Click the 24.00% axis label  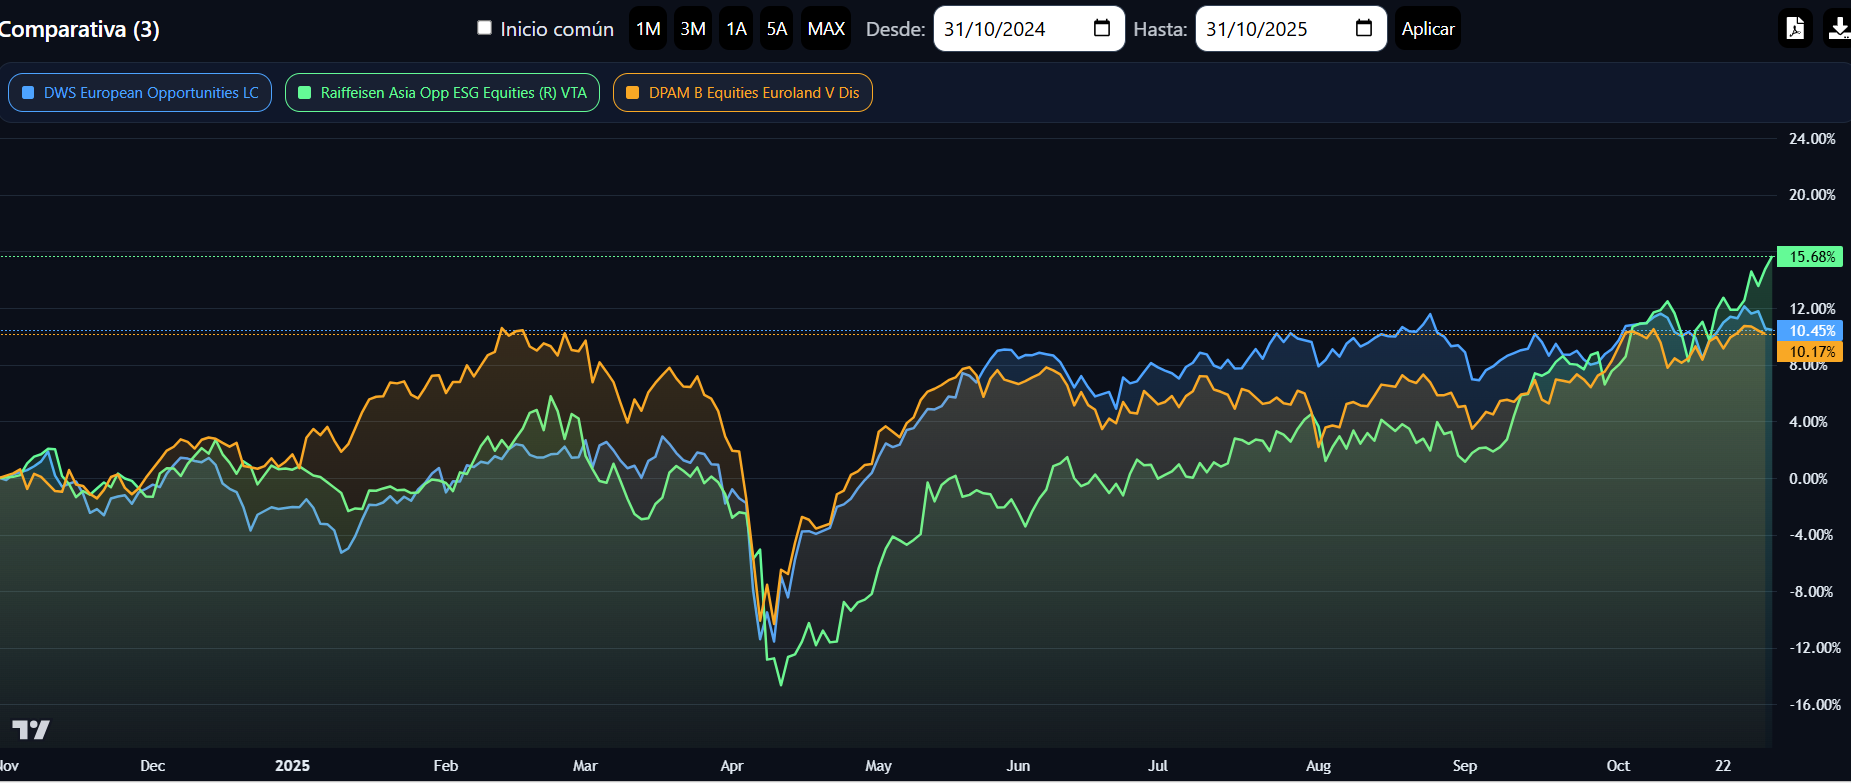[1812, 139]
